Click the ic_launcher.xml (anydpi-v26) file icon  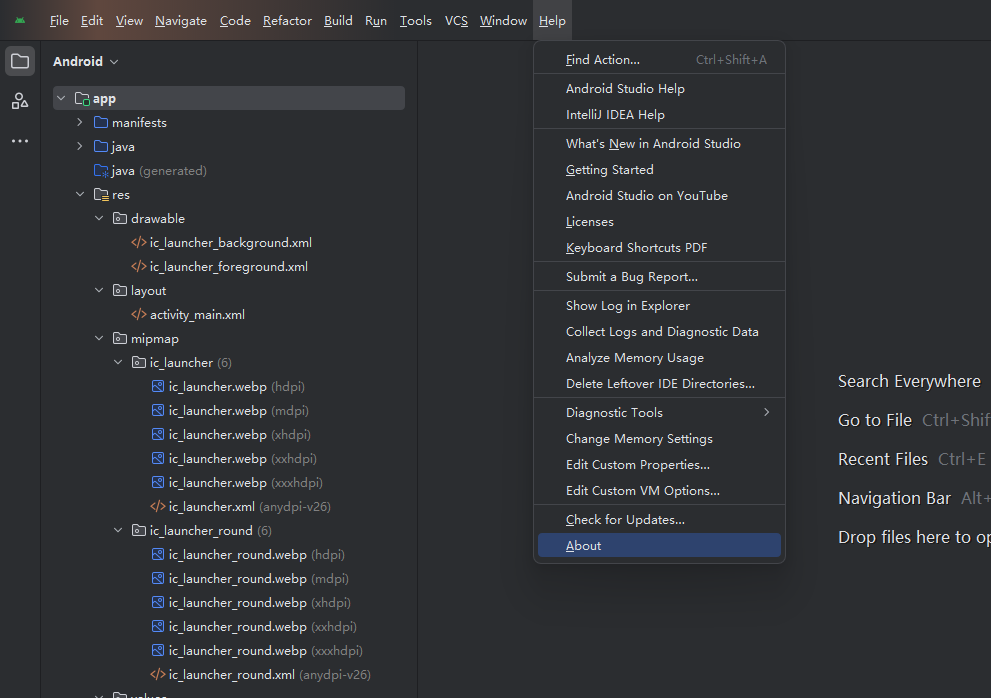158,506
